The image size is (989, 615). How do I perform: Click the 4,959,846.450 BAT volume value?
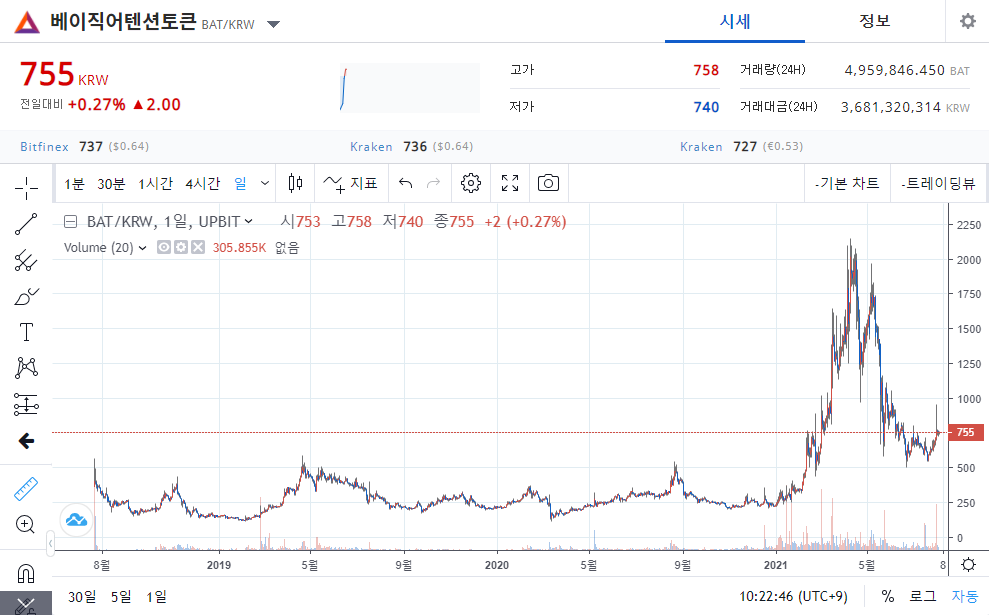(894, 70)
